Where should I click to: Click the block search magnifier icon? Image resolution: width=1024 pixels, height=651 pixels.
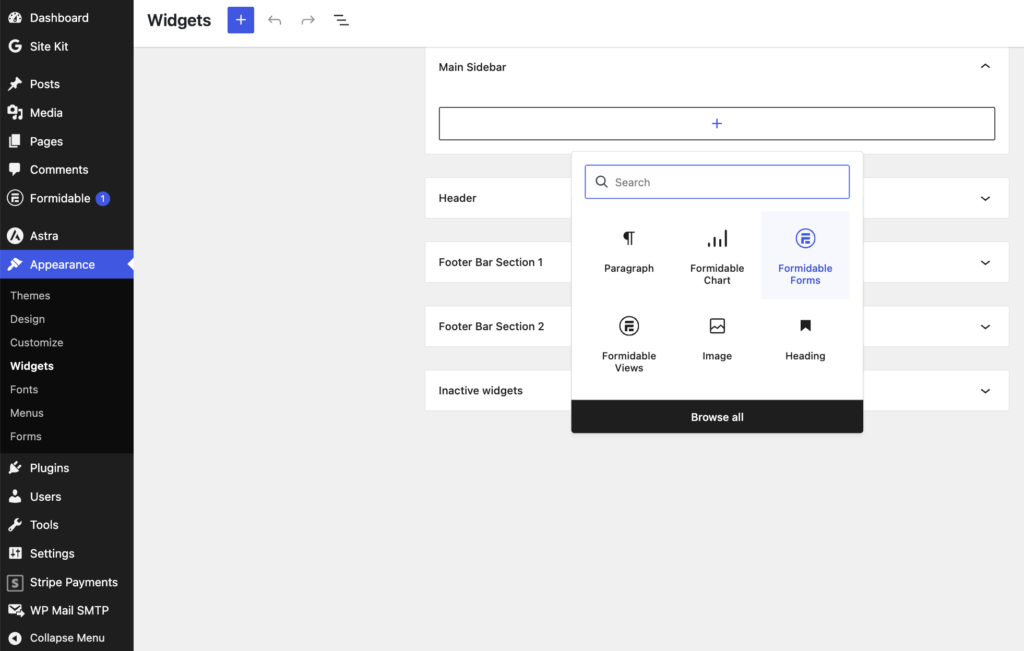pyautogui.click(x=601, y=182)
